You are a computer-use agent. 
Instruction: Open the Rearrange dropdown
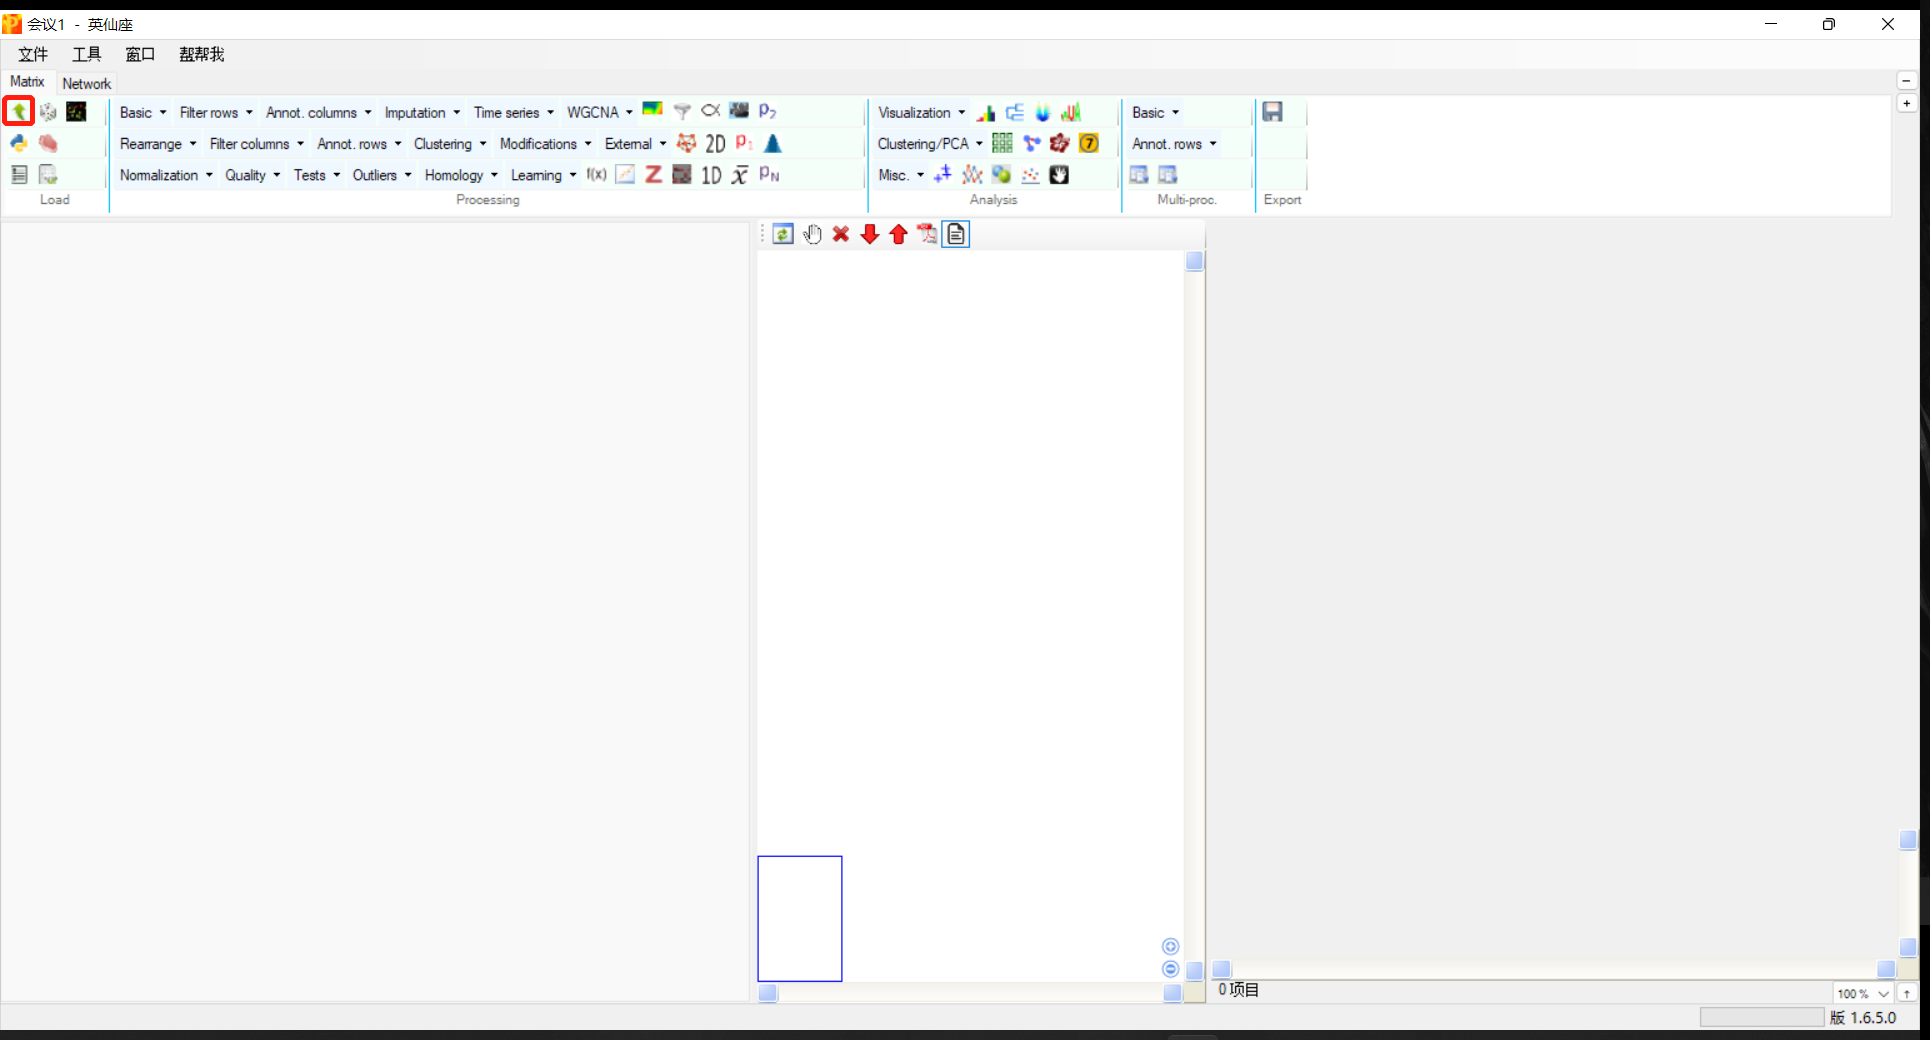pyautogui.click(x=158, y=143)
